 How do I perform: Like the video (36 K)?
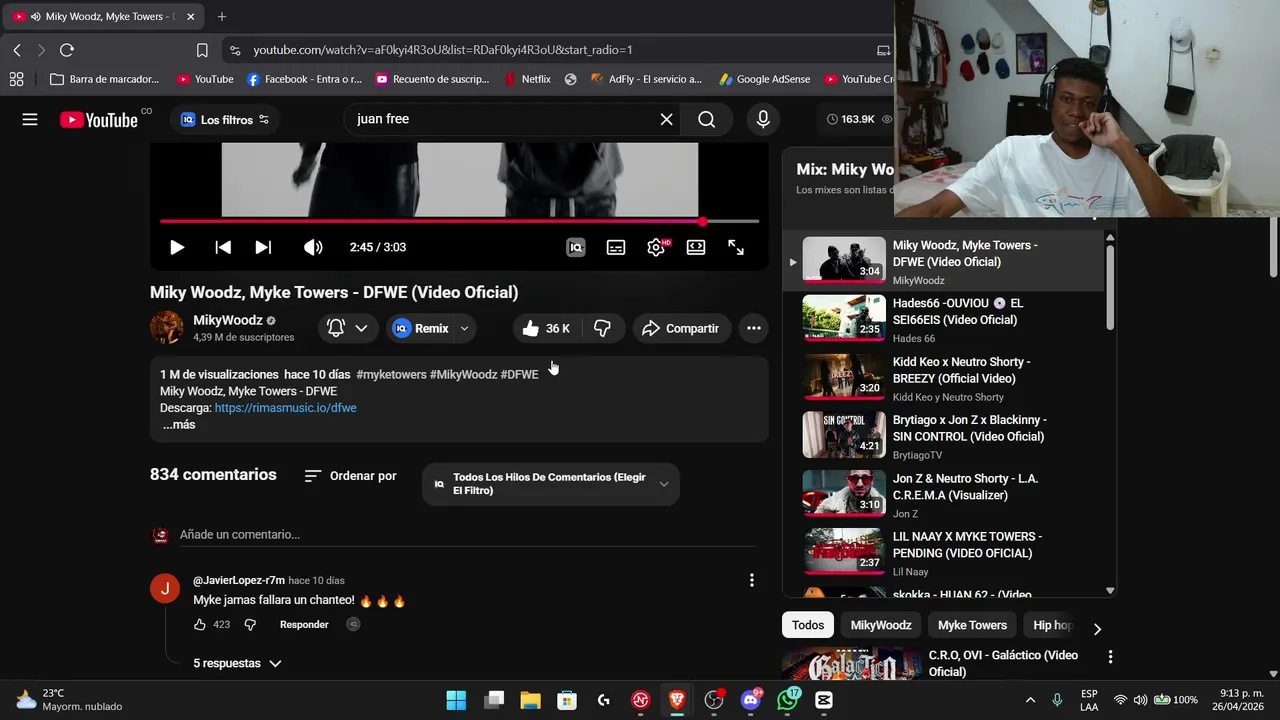(546, 328)
